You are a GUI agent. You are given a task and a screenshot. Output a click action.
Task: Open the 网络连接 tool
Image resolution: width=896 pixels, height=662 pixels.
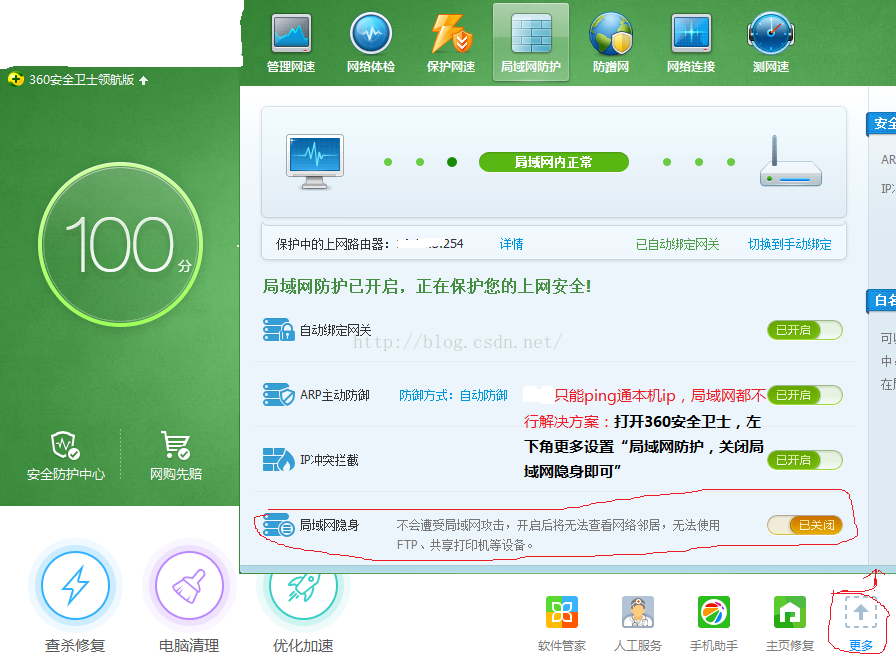coord(691,44)
